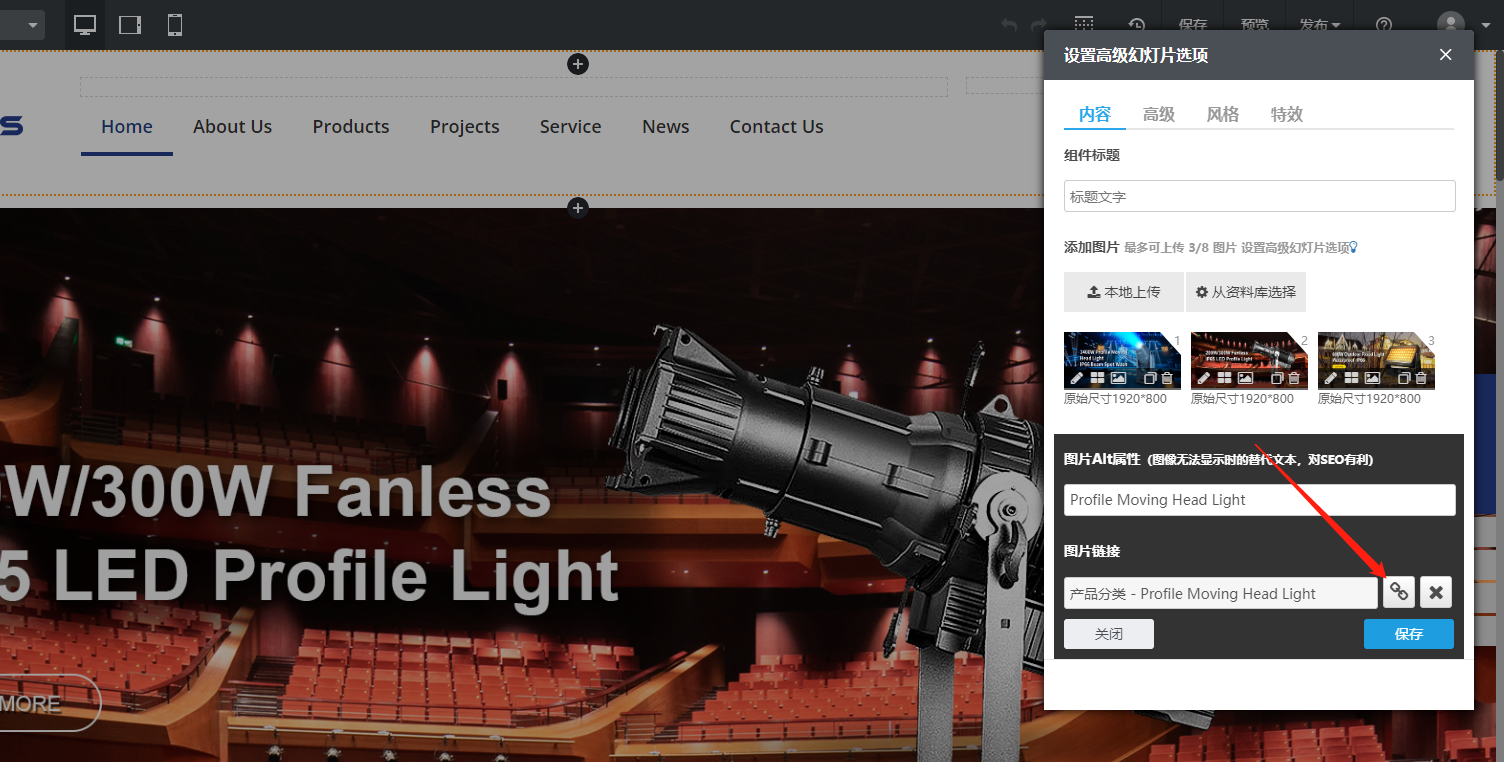Image resolution: width=1504 pixels, height=762 pixels.
Task: Open the user account avatar dropdown
Action: coord(1462,25)
